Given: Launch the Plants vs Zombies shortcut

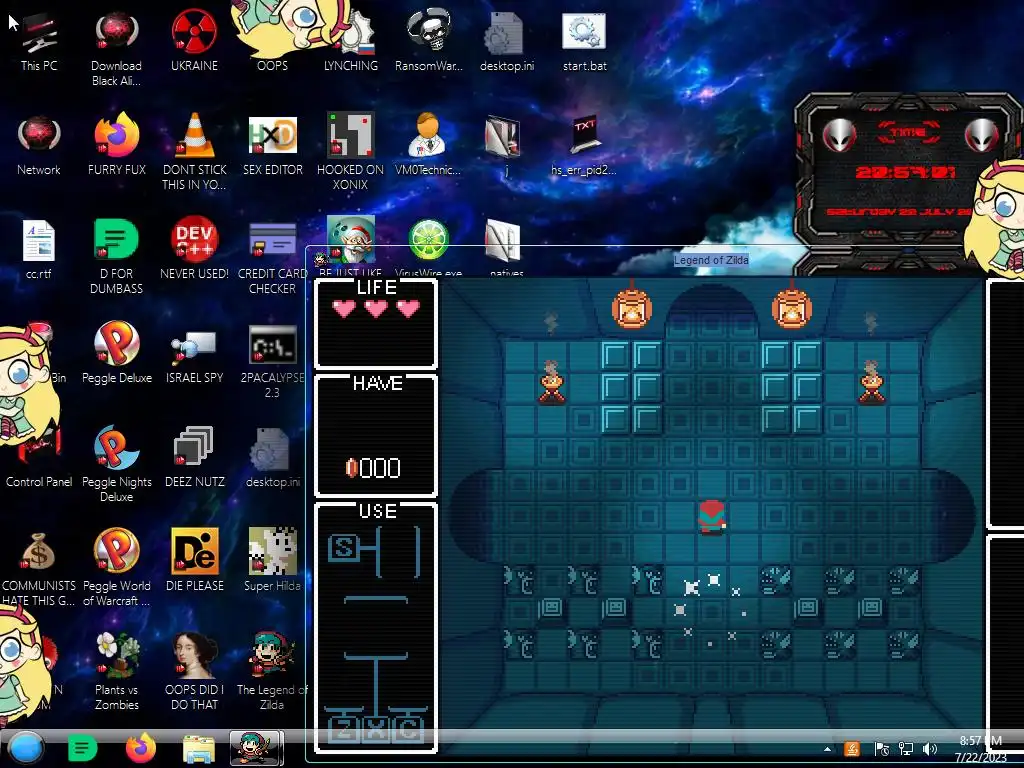Looking at the screenshot, I should [116, 671].
